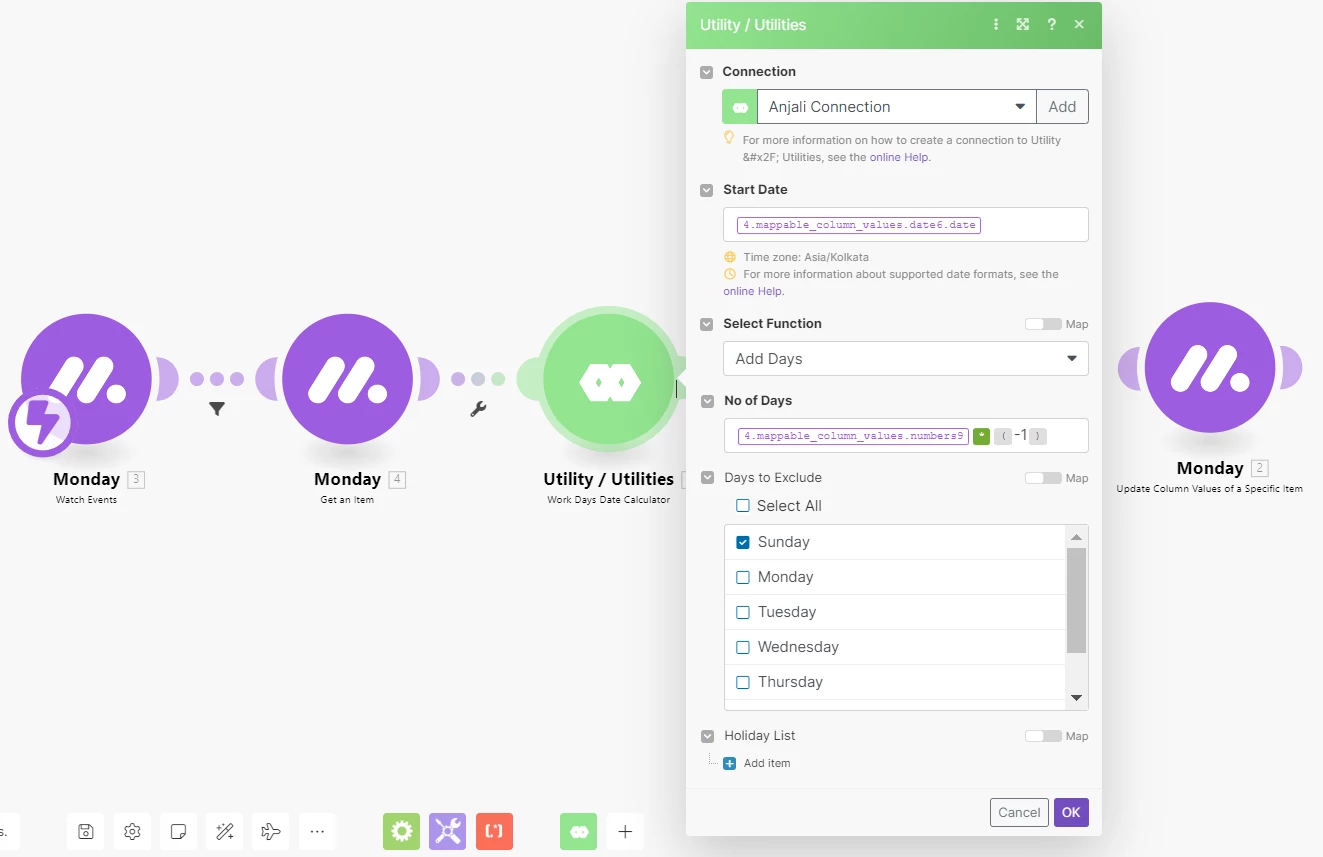1323x857 pixels.
Task: Click the green connection icon beside Anjali Connection
Action: click(740, 107)
